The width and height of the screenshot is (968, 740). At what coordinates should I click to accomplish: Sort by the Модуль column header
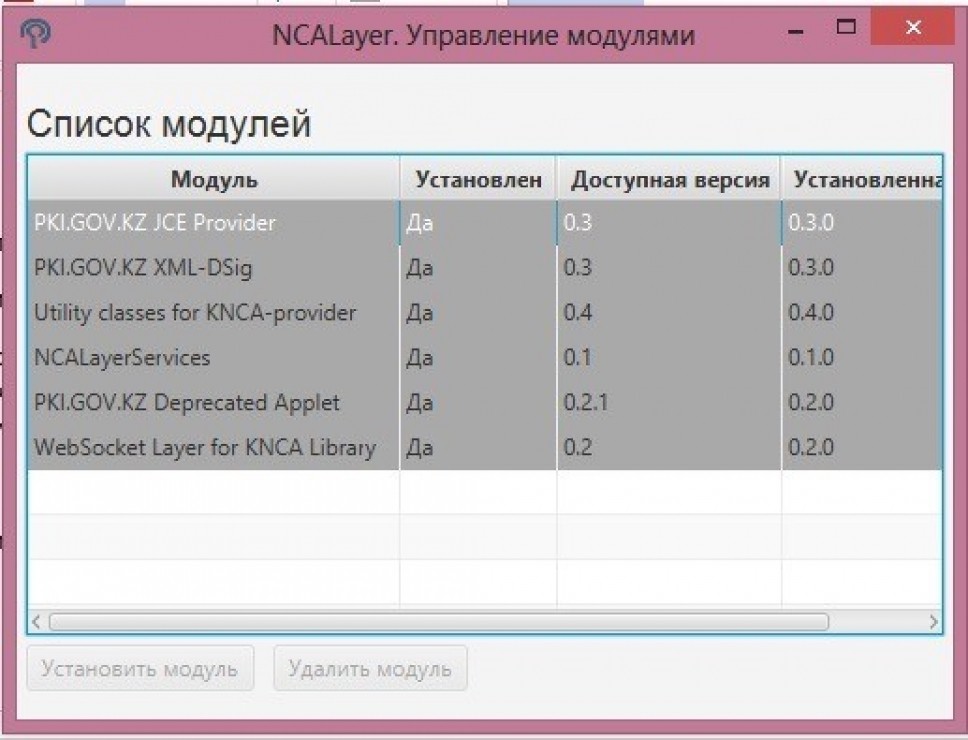(214, 179)
